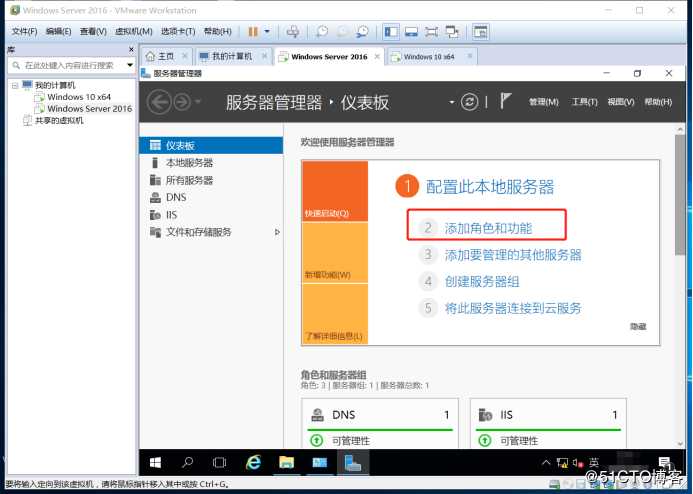This screenshot has width=693, height=494.
Task: Click the send Ctrl+Alt+Del toolbar icon
Action: 293,32
